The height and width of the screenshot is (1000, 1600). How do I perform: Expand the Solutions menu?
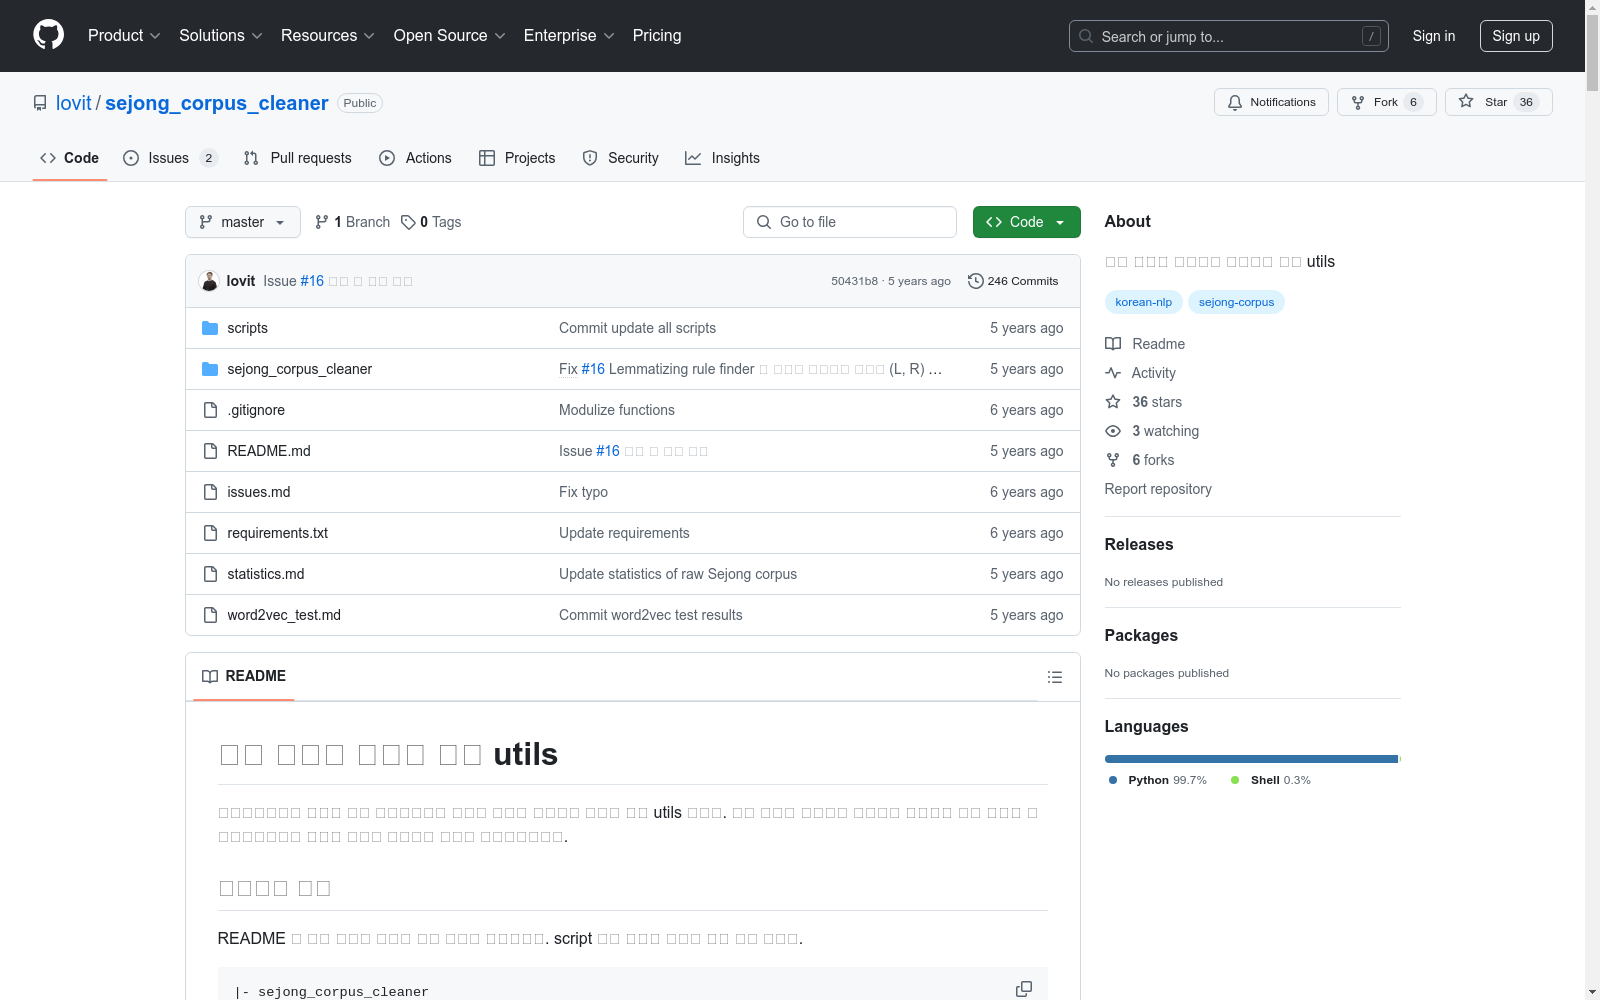click(221, 35)
